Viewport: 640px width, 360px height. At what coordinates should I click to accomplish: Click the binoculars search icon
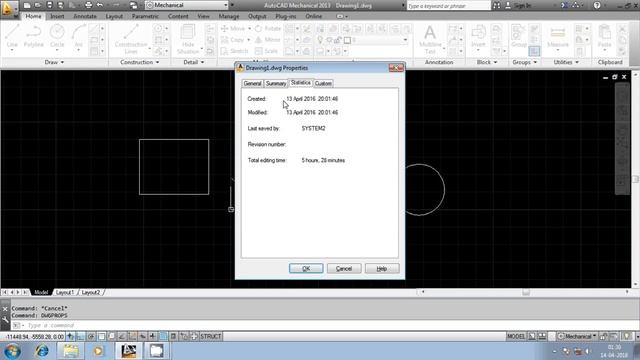pyautogui.click(x=496, y=5)
